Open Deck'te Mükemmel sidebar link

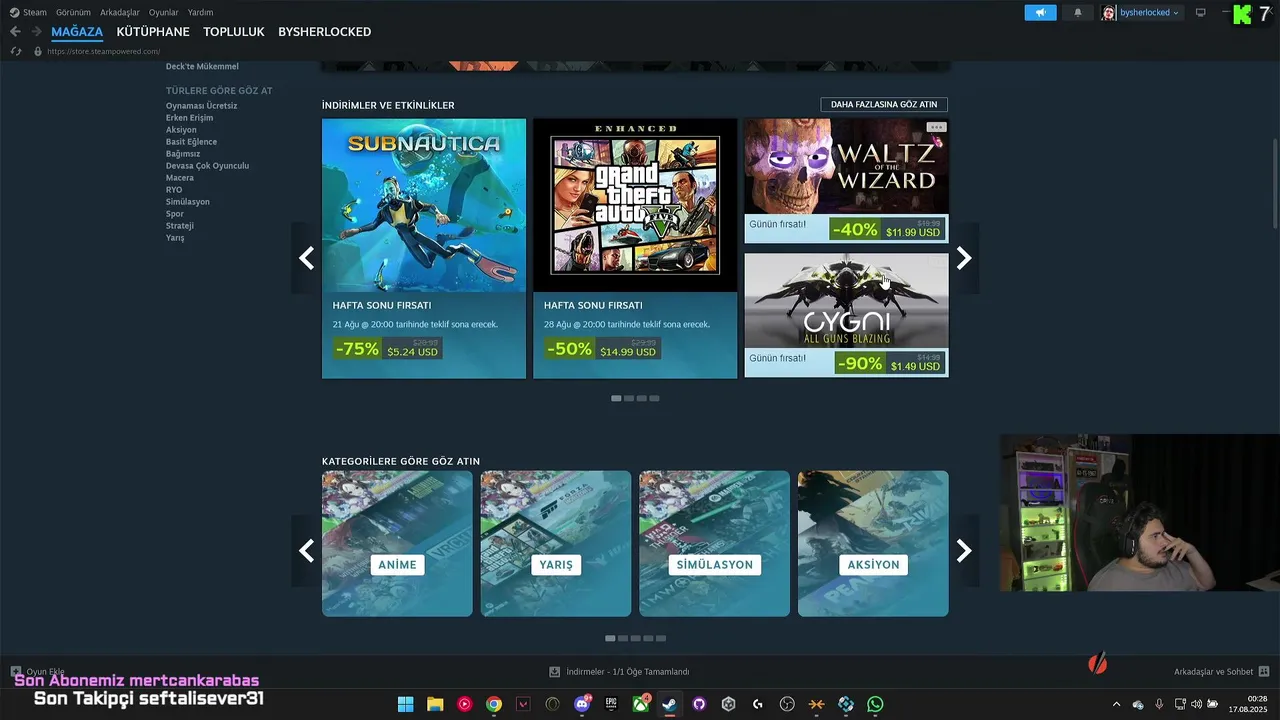tap(202, 67)
